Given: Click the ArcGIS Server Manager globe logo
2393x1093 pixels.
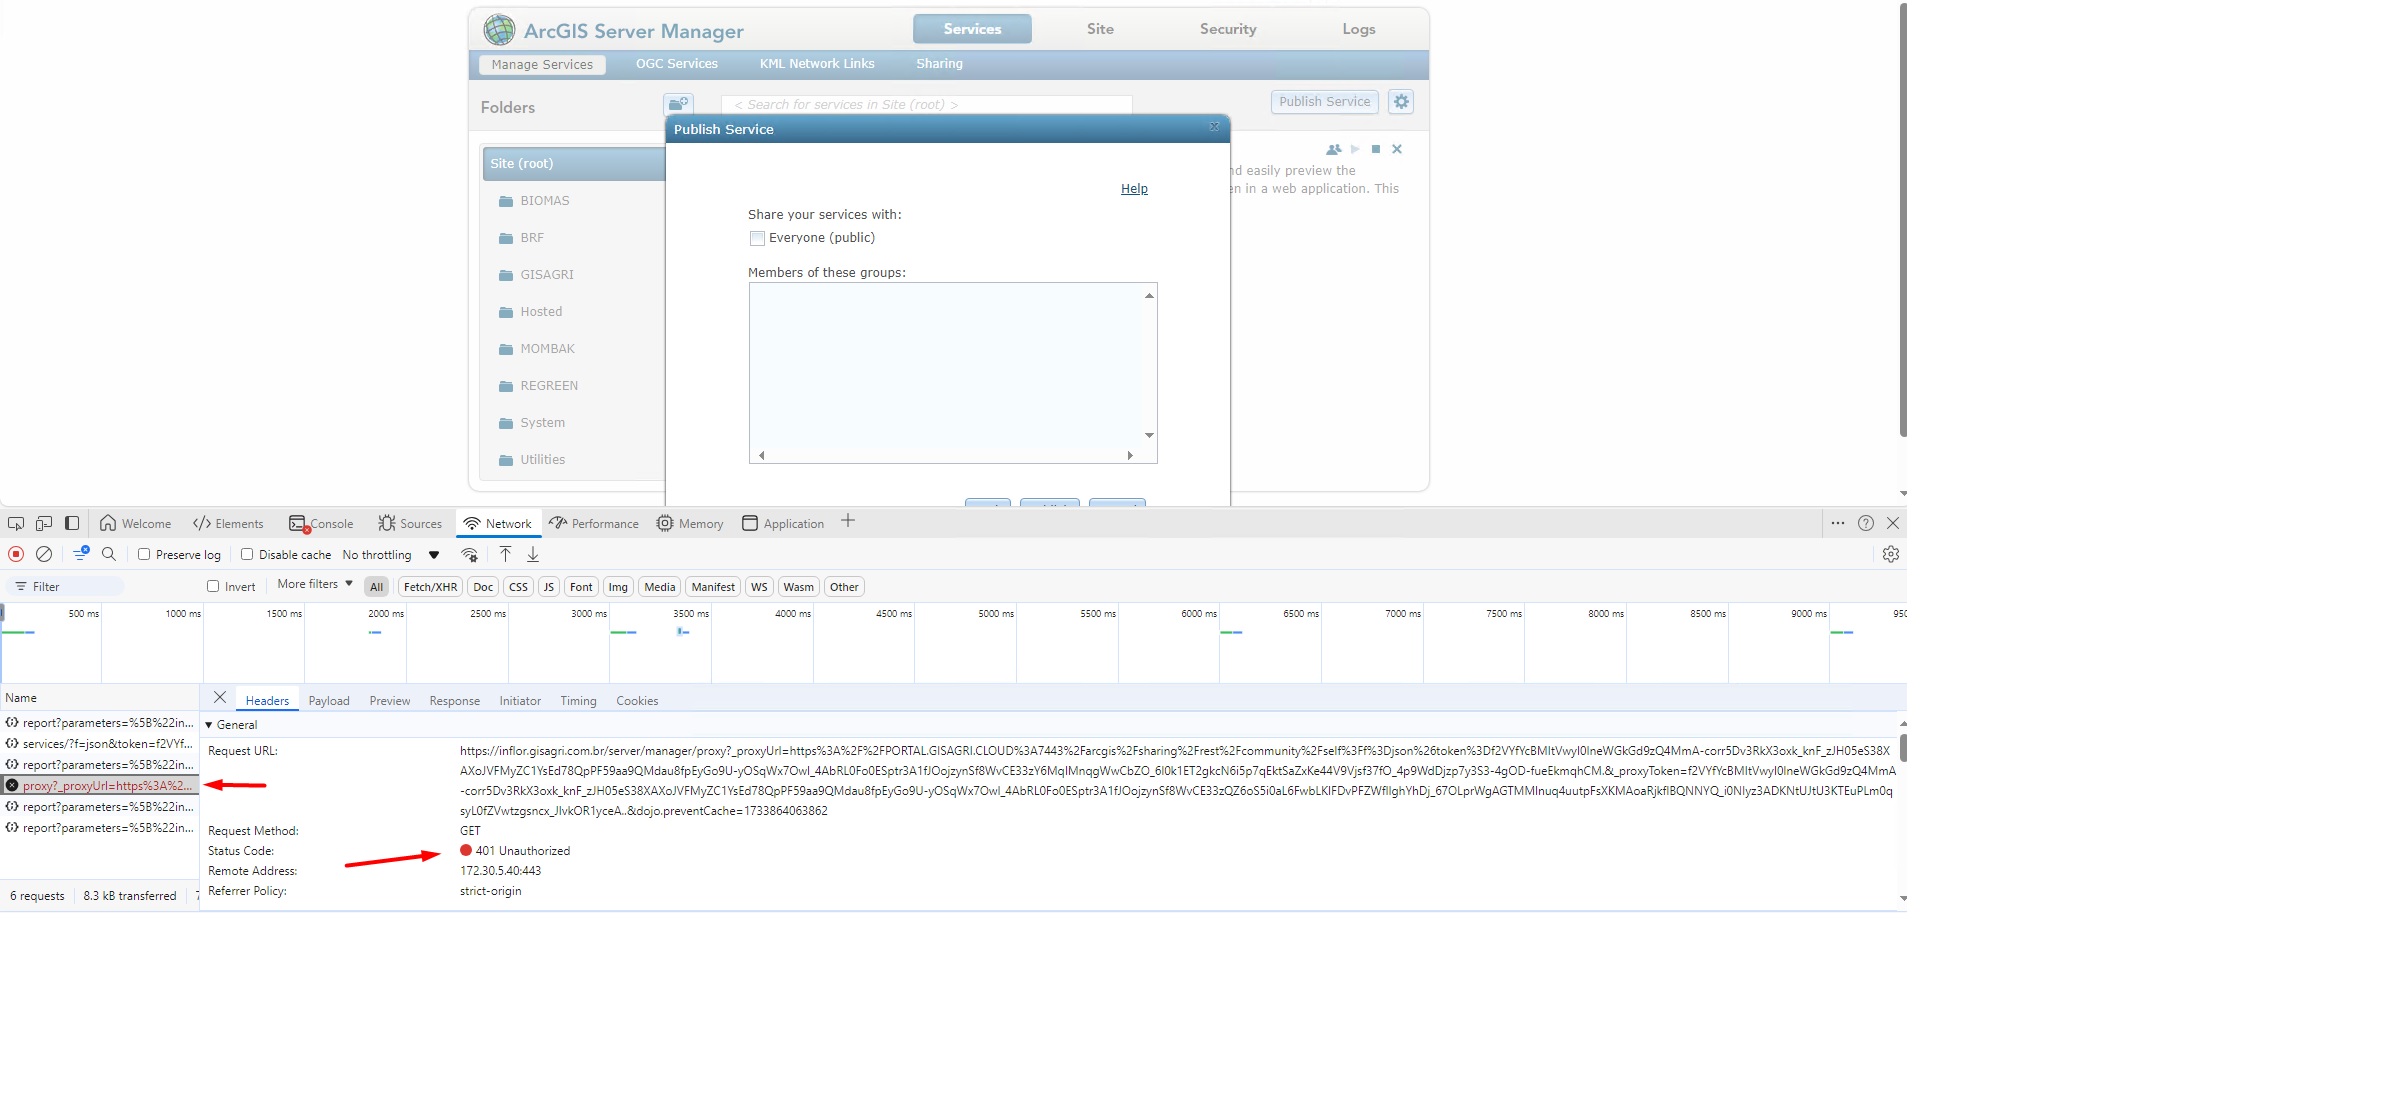Looking at the screenshot, I should (x=499, y=30).
